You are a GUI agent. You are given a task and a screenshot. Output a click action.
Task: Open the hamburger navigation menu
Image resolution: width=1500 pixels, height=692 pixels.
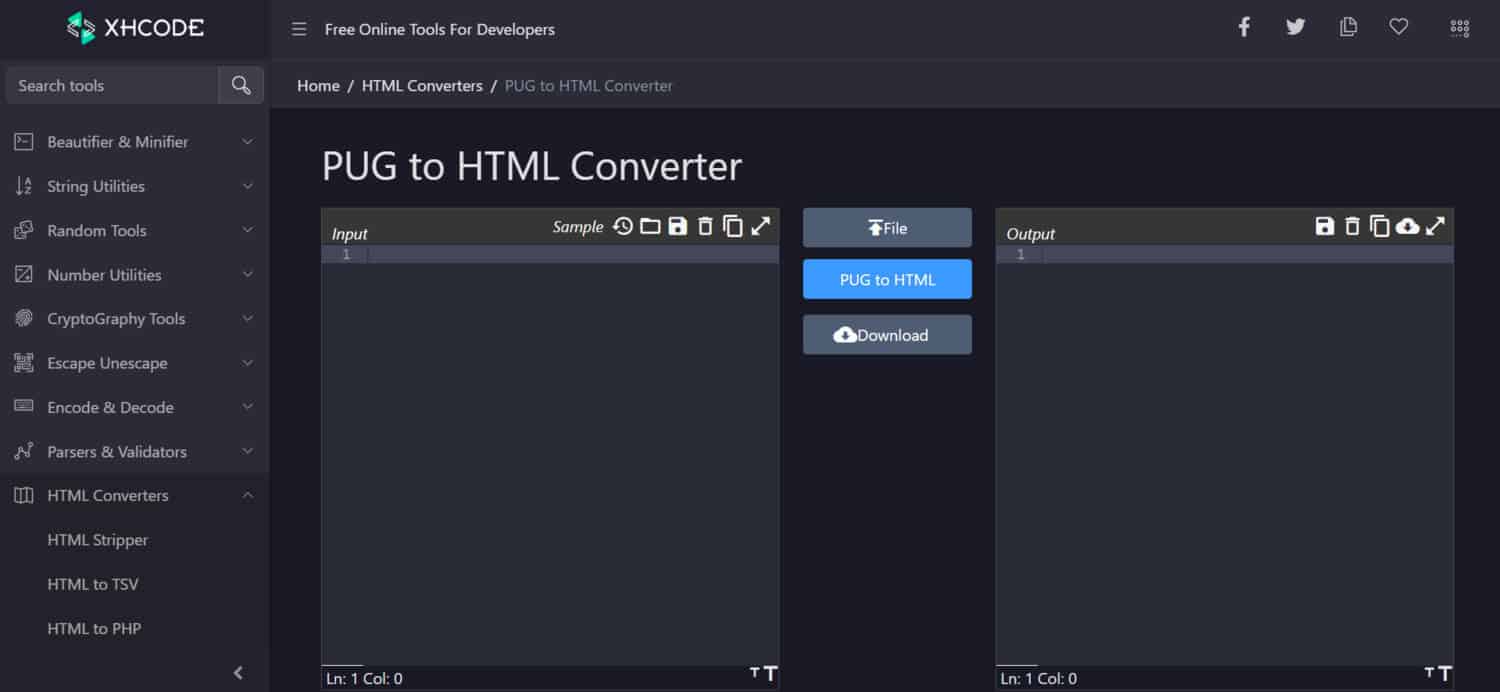tap(298, 29)
